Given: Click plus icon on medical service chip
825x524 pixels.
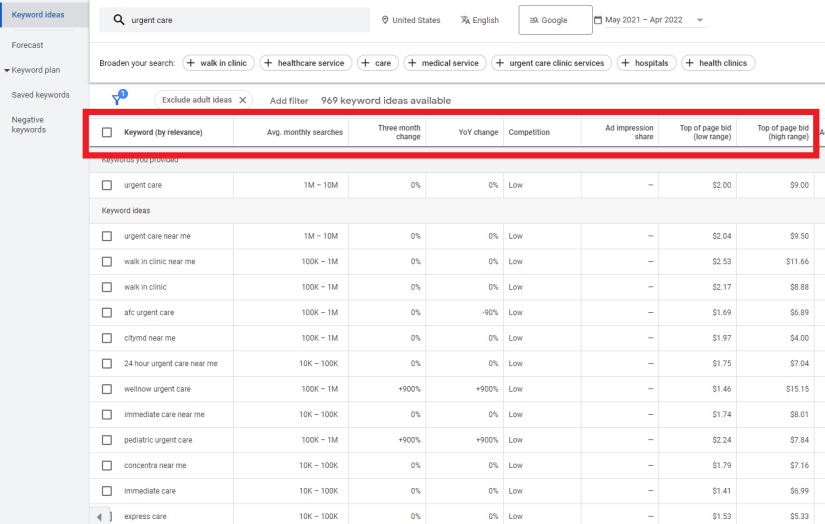Looking at the screenshot, I should [x=412, y=63].
